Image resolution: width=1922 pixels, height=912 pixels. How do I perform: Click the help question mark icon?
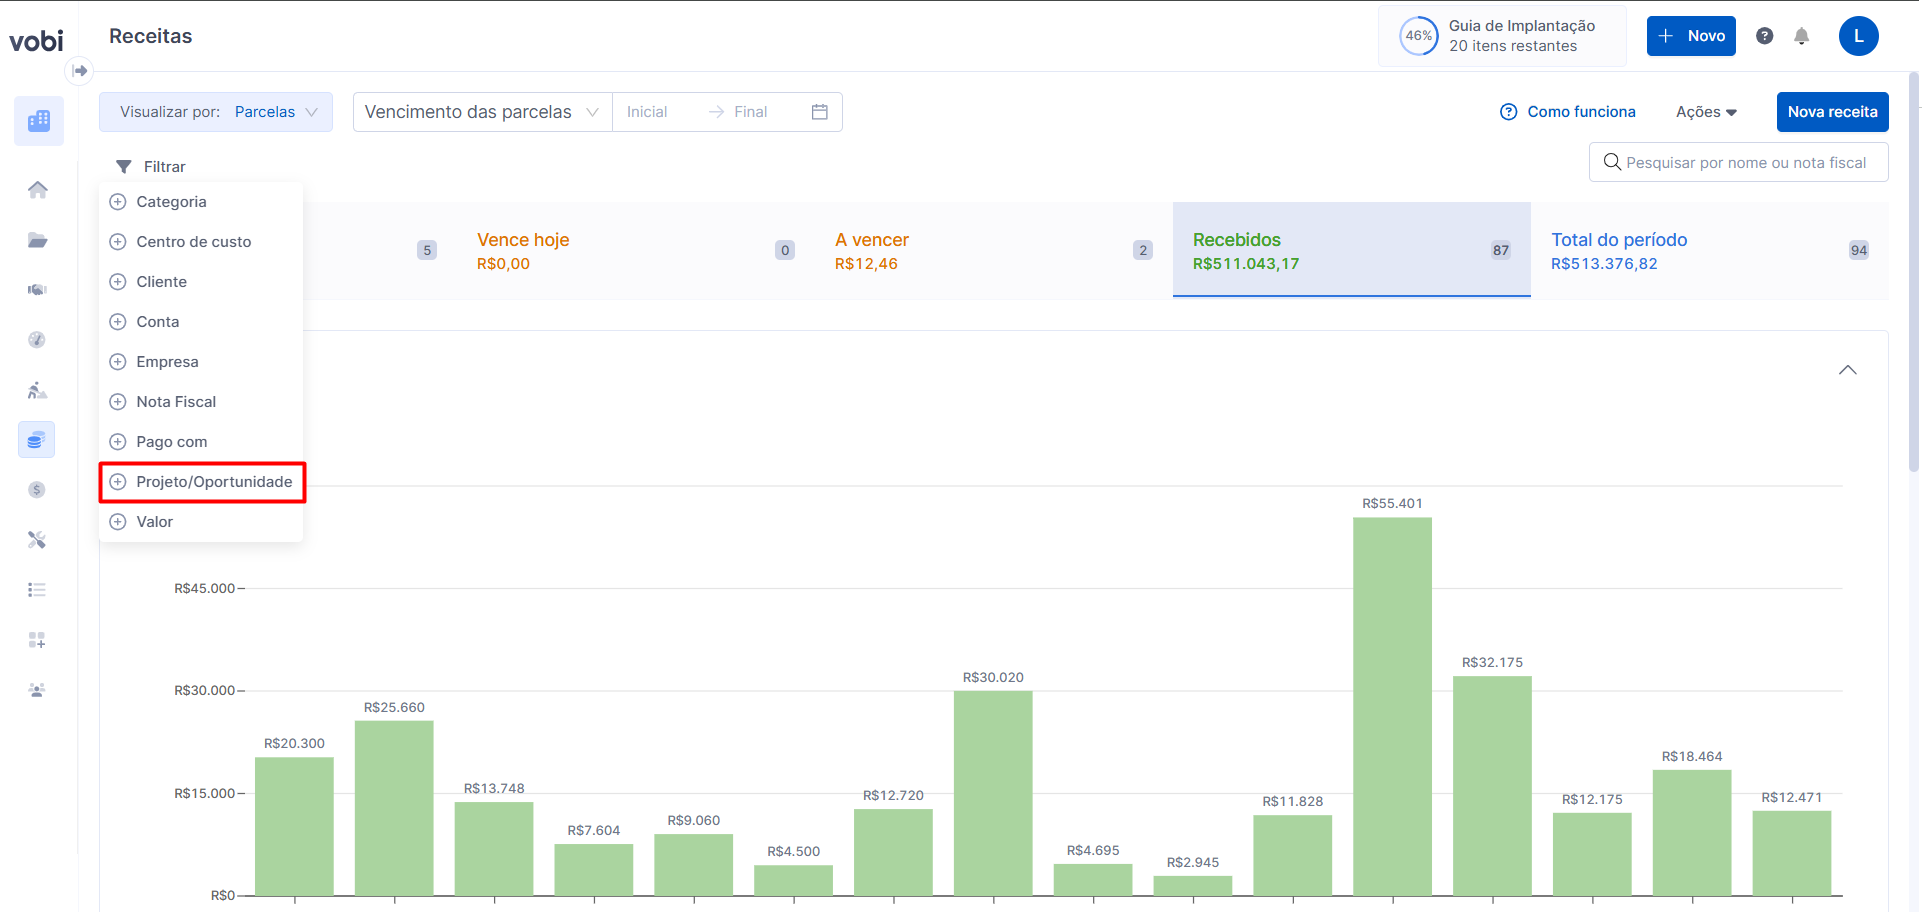point(1764,36)
